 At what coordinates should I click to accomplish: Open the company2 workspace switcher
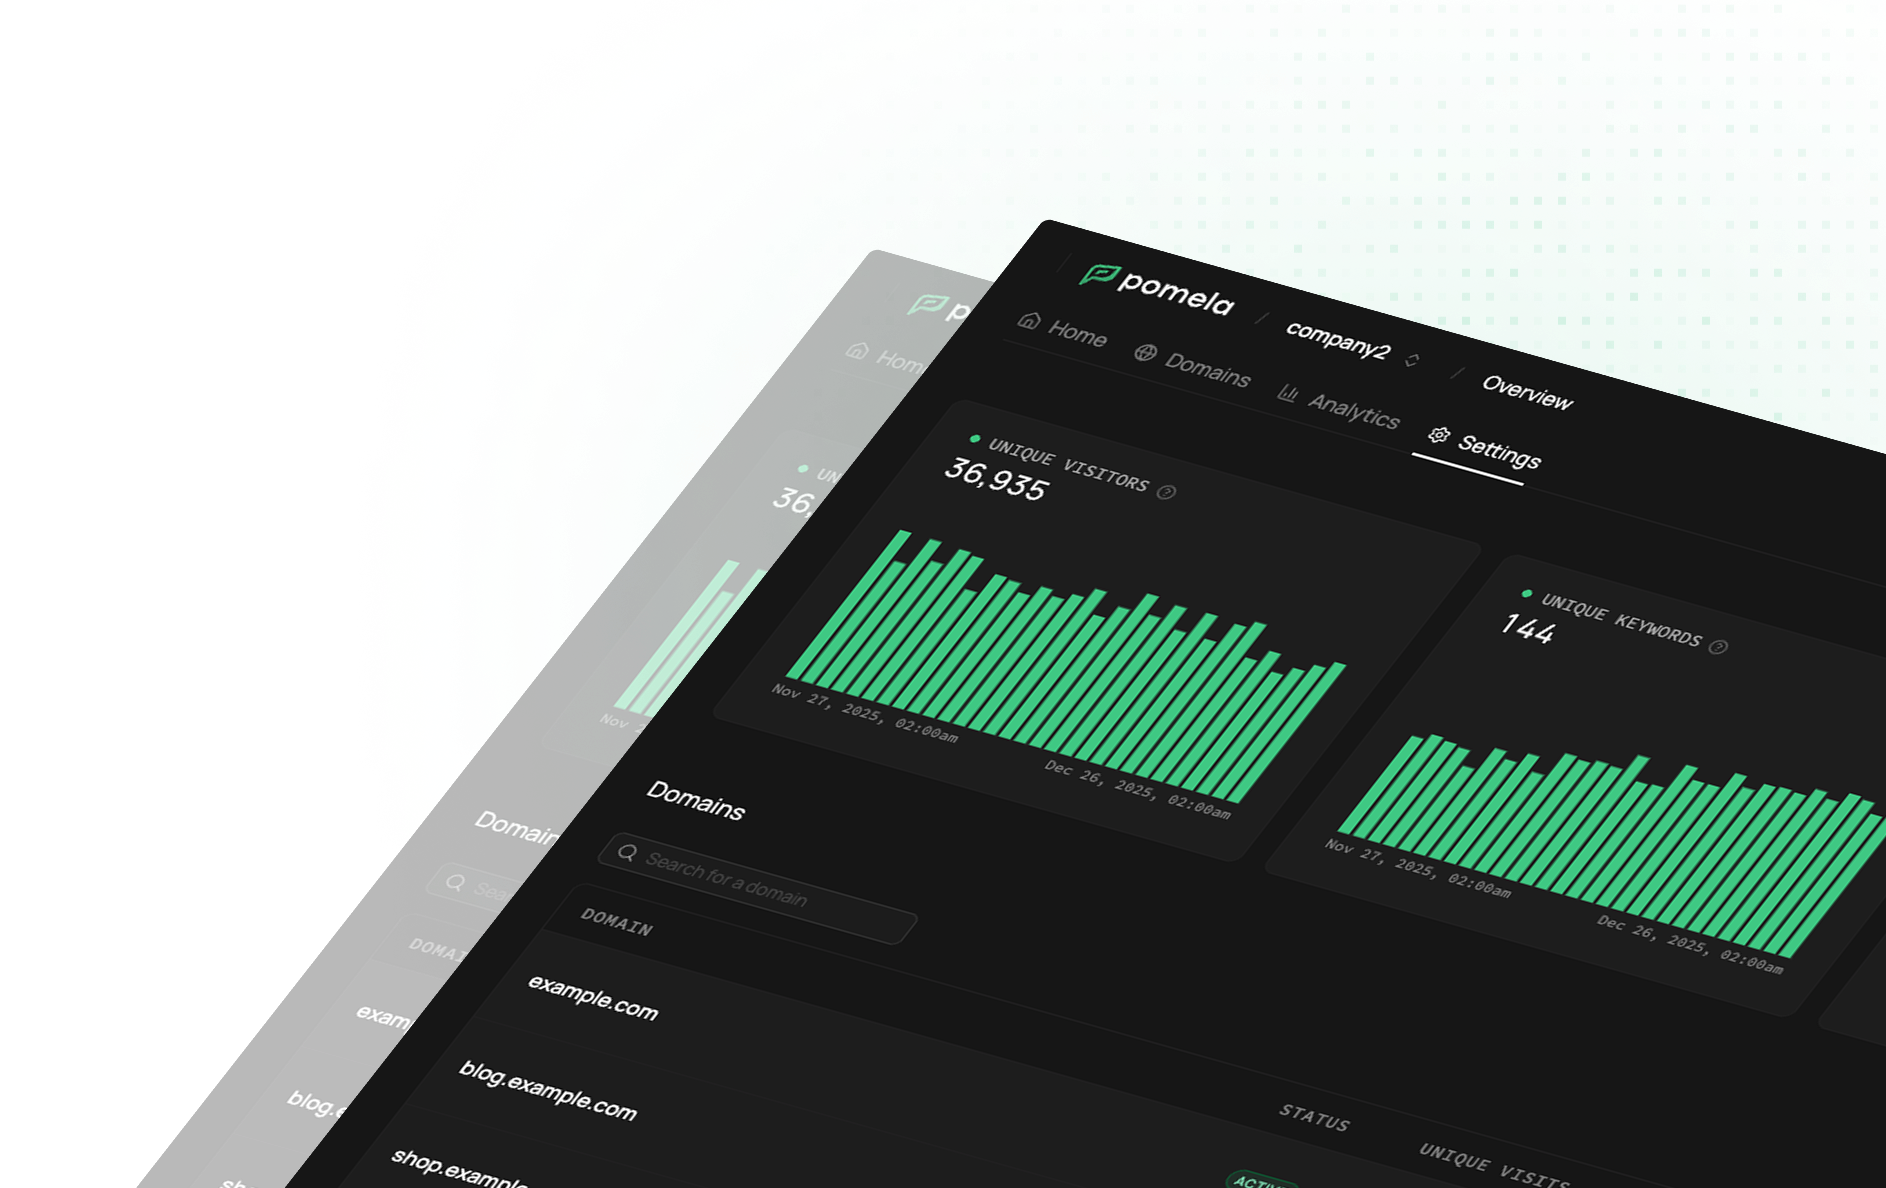pos(1351,342)
